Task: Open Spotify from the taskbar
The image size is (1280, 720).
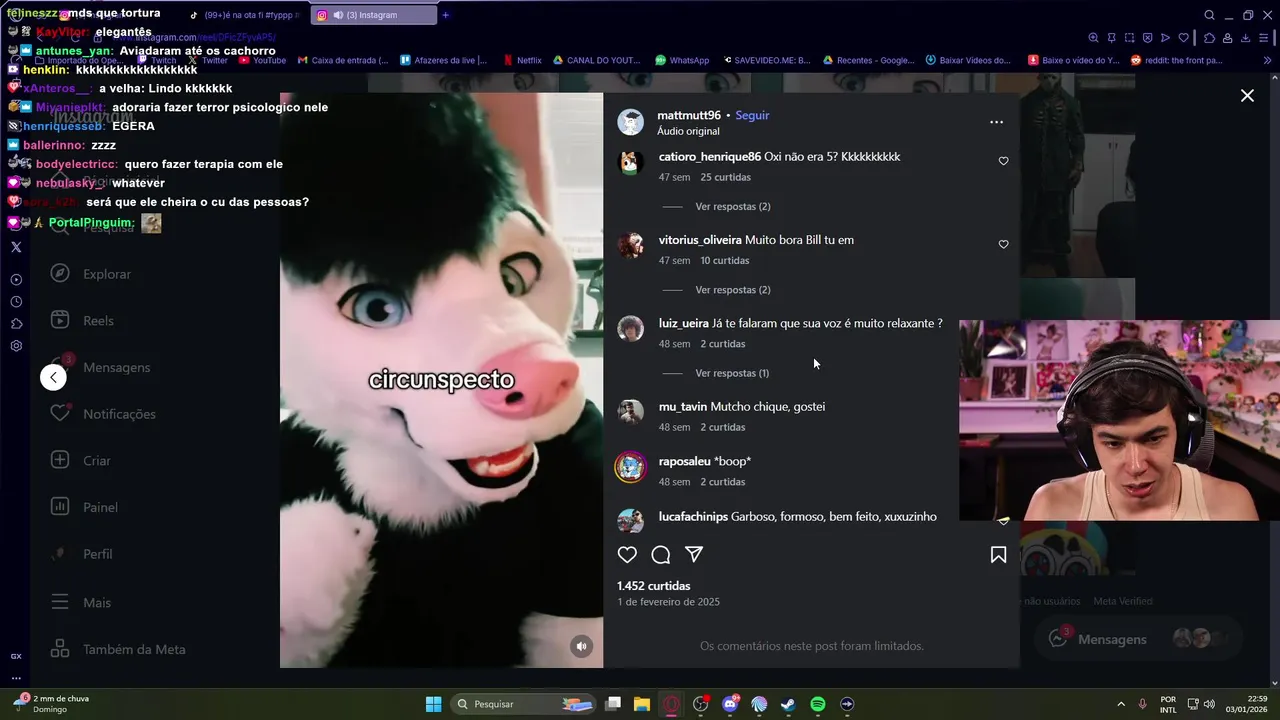Action: click(817, 704)
